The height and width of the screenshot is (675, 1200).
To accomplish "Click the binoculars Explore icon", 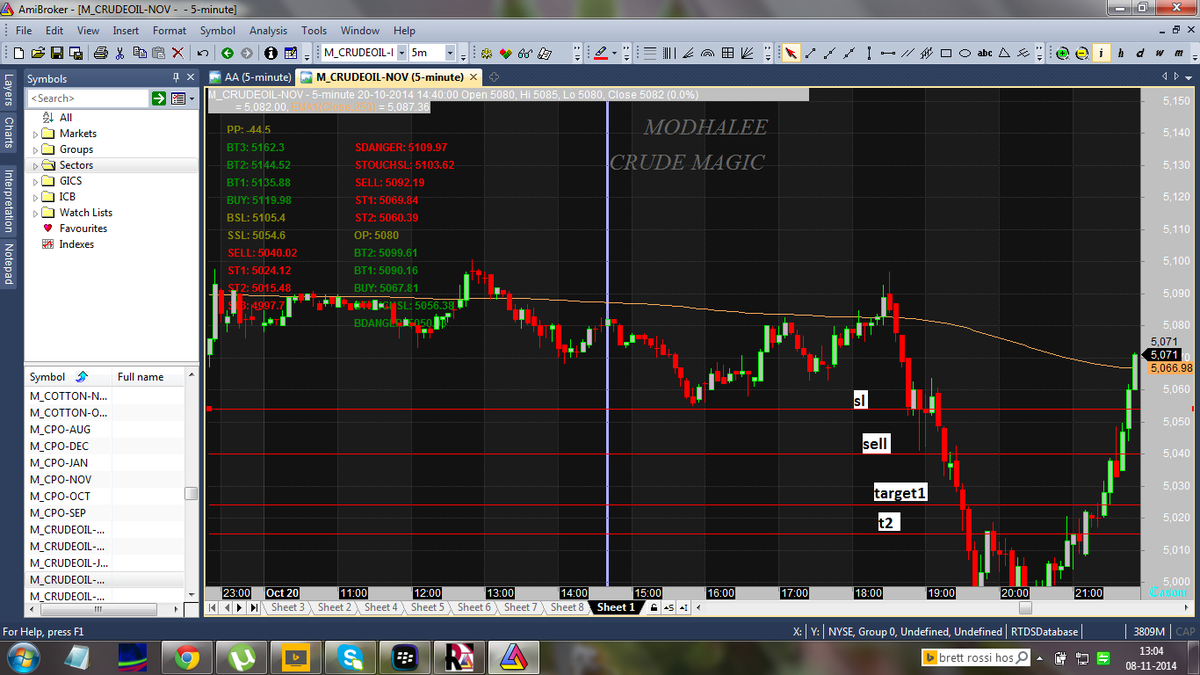I will pos(525,53).
